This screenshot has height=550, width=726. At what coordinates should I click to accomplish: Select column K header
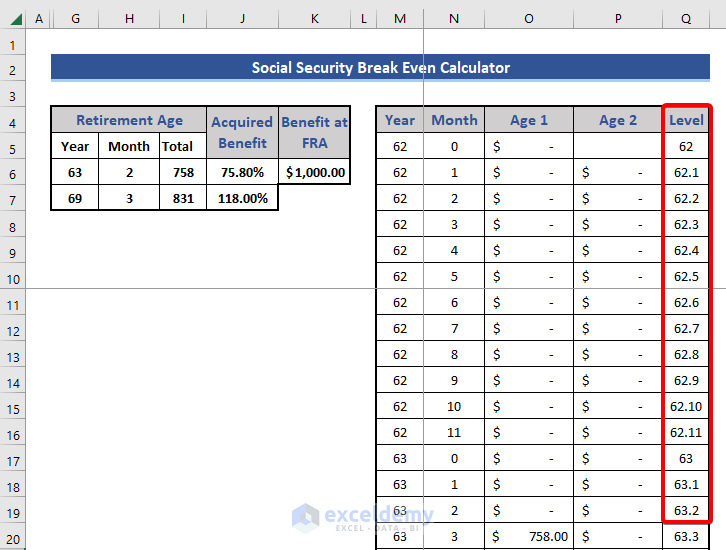314,19
